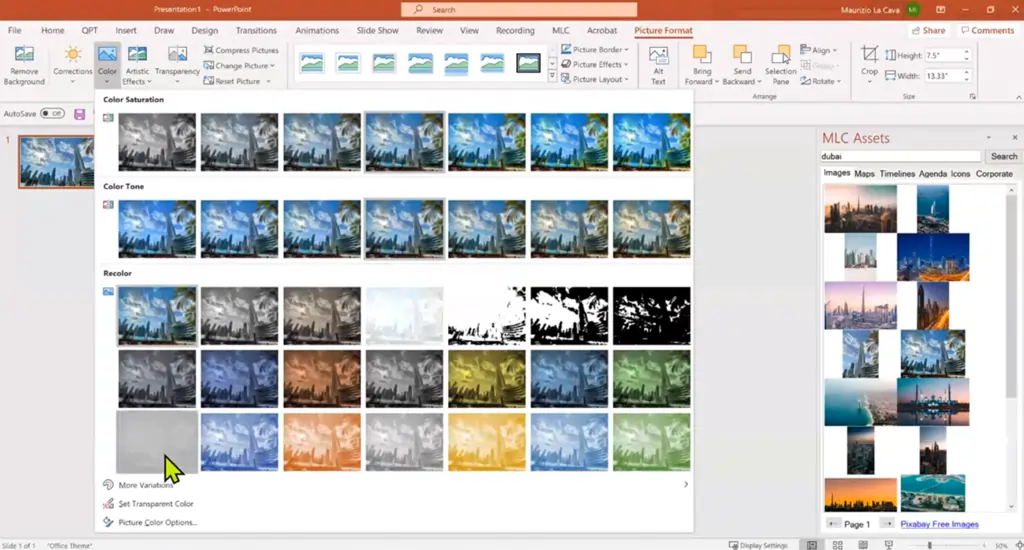Screen dimensions: 1024x550
Task: Apply gold light recolor swatch
Action: (487, 442)
